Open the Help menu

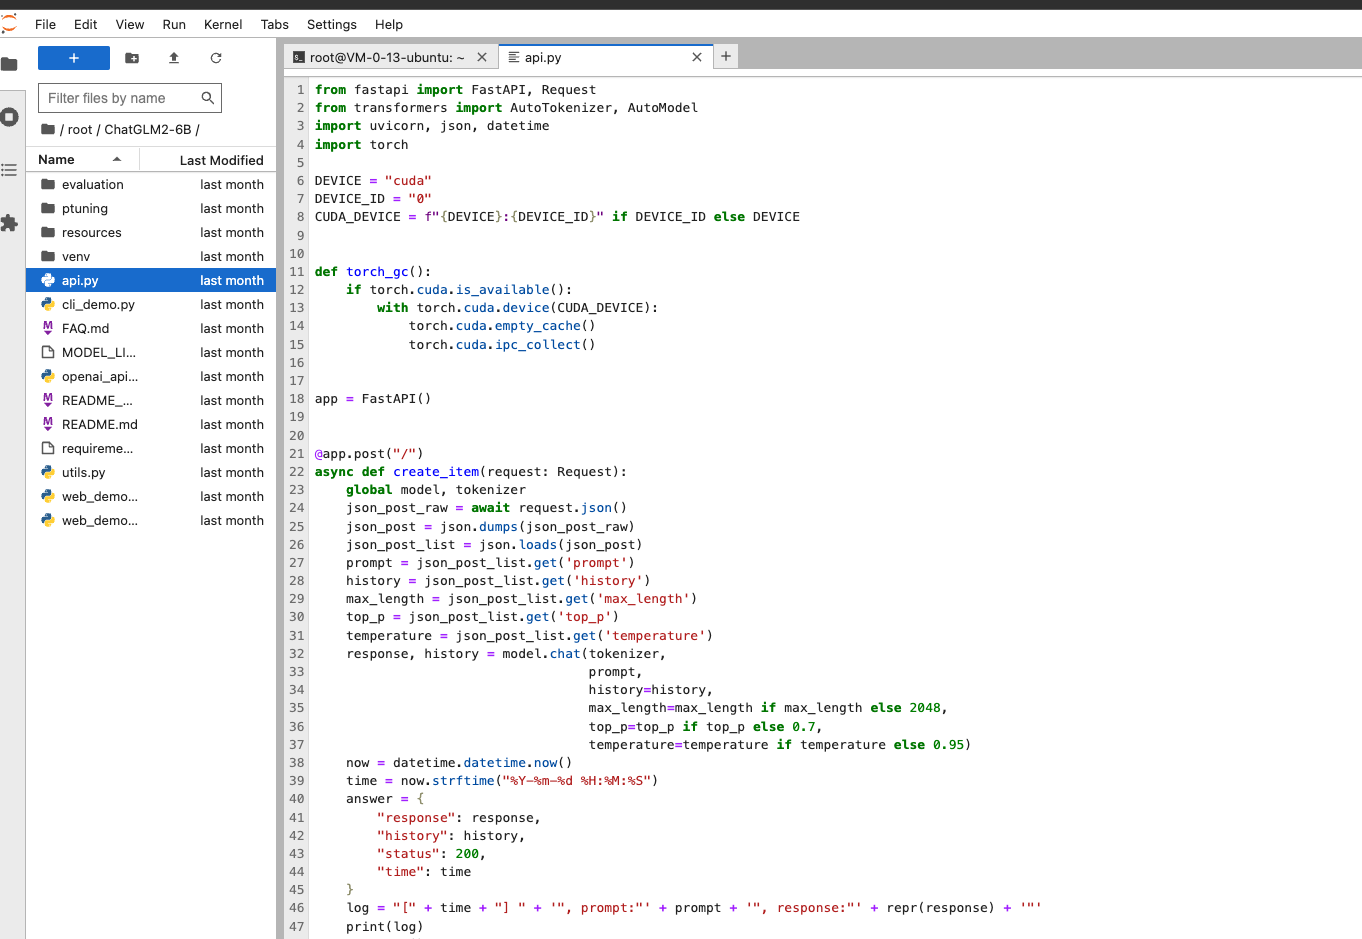tap(389, 24)
